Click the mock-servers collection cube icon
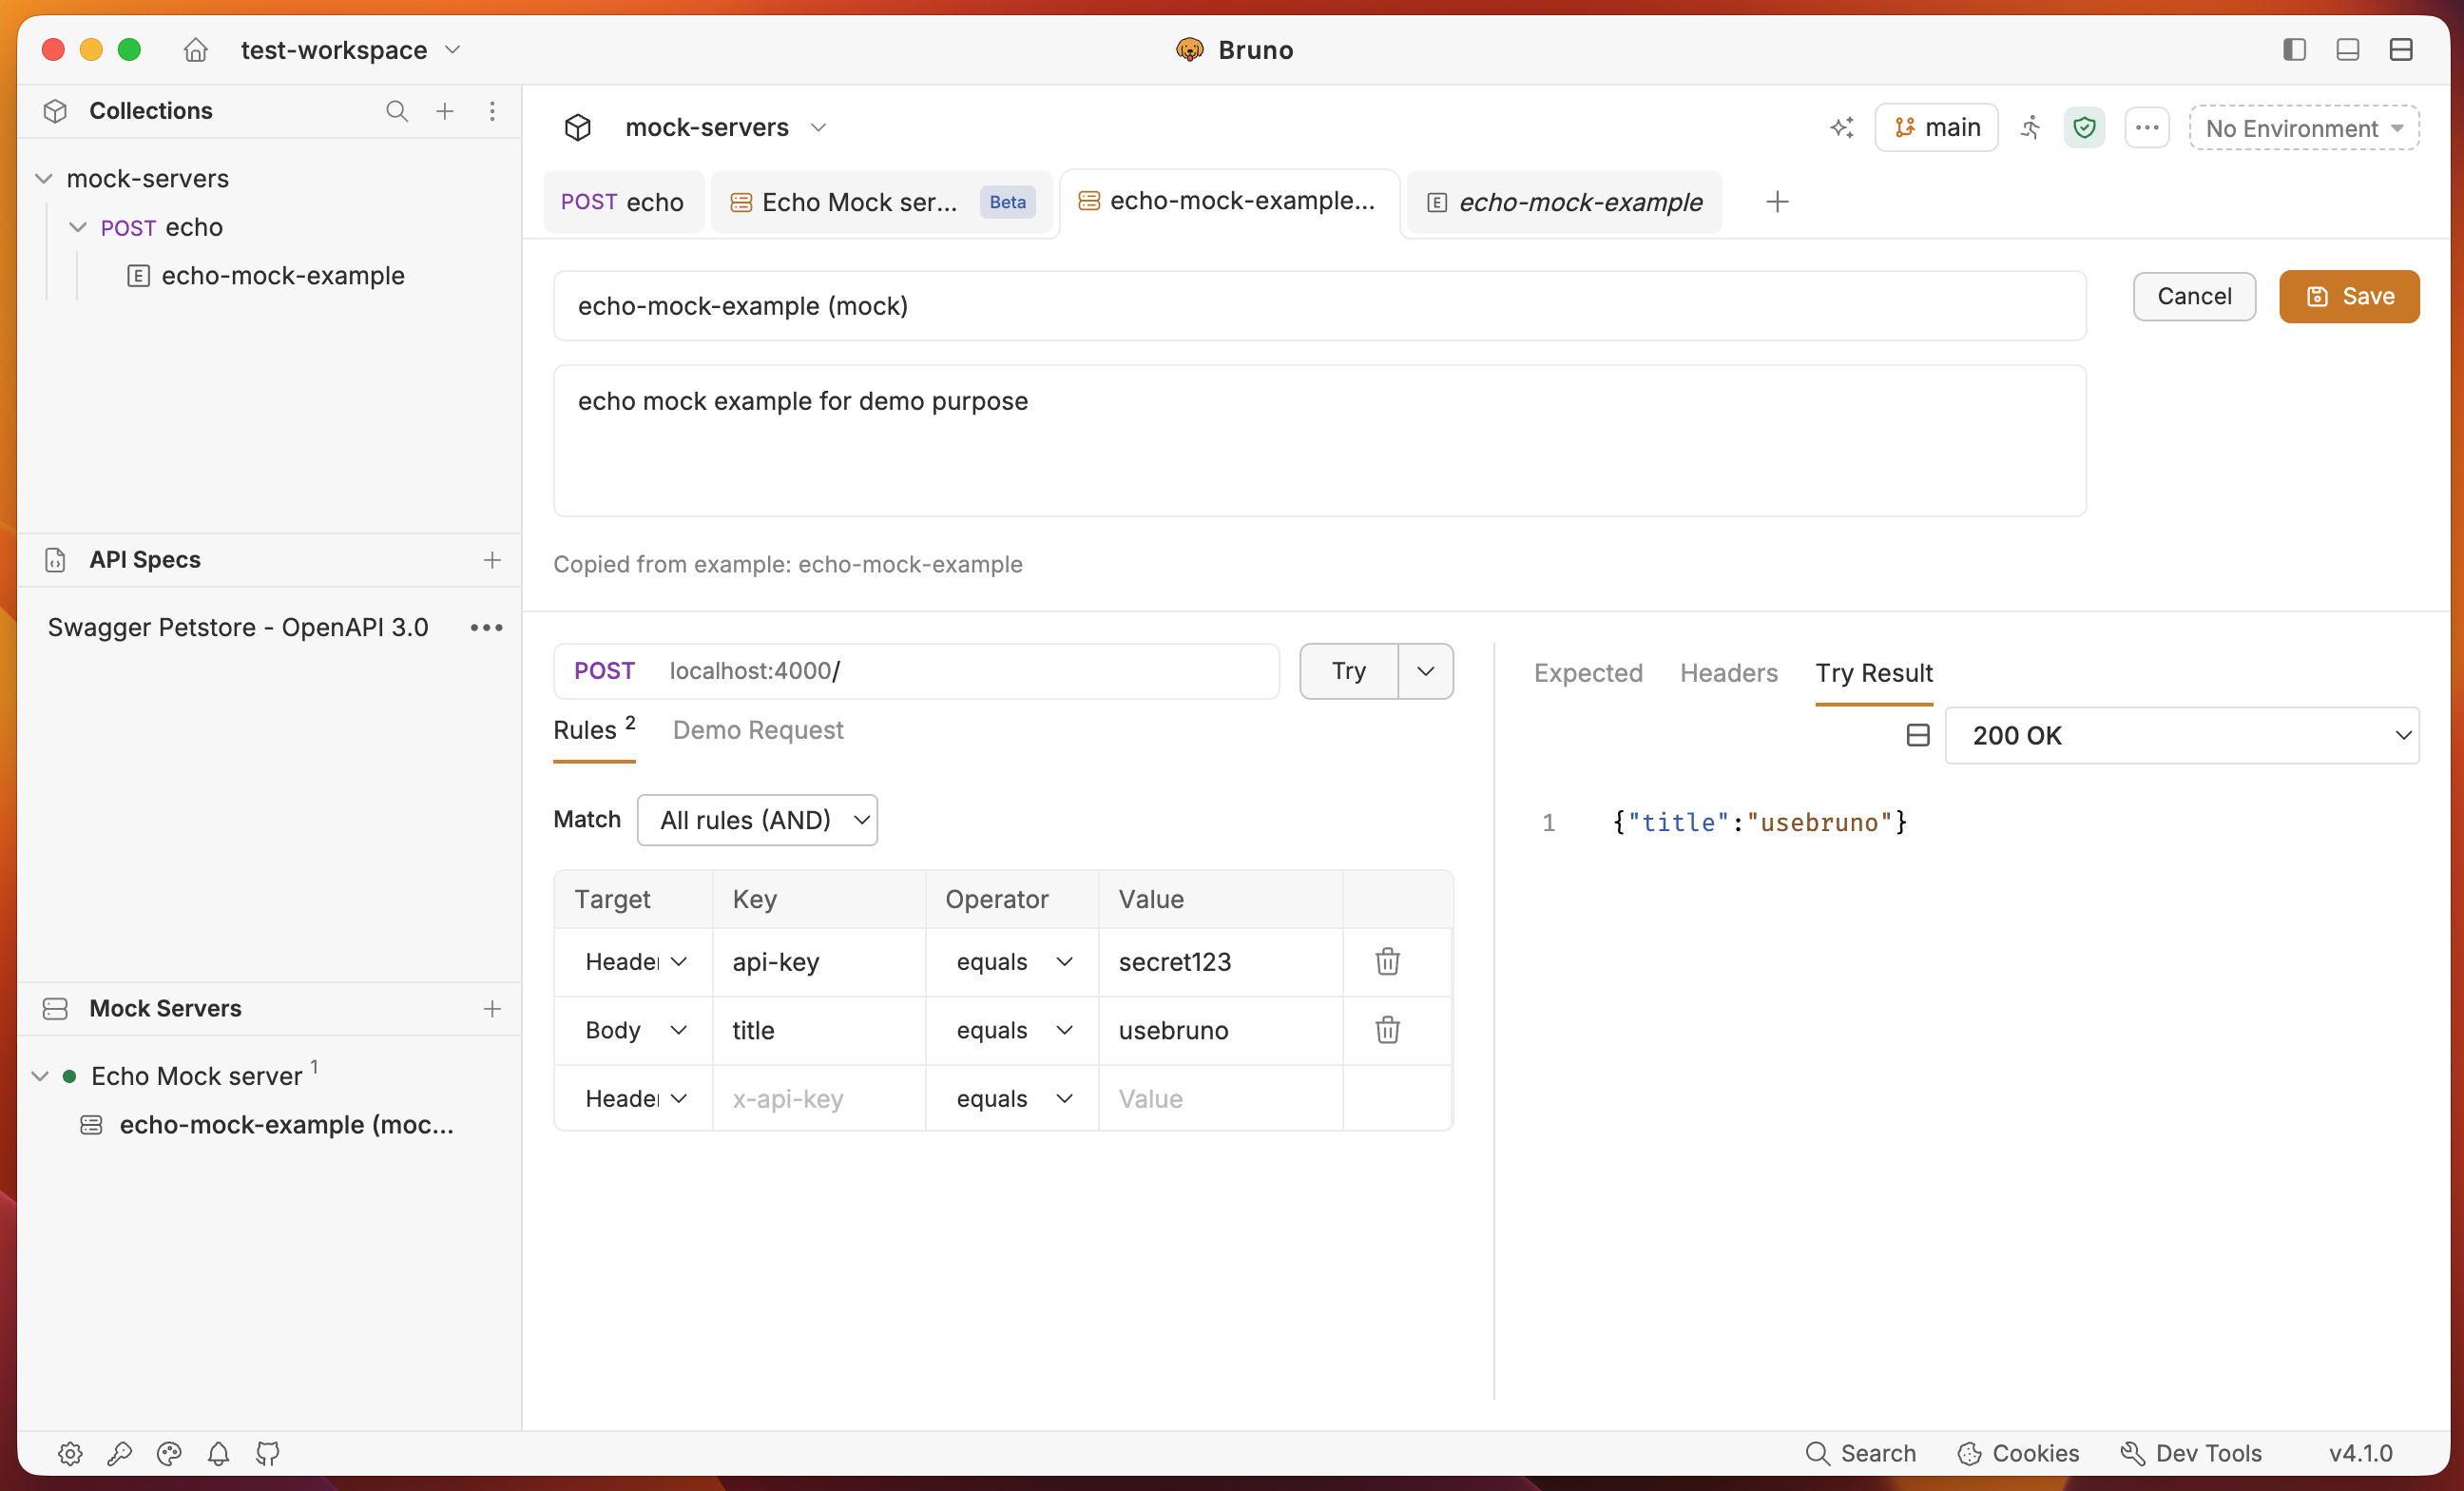The height and width of the screenshot is (1491, 2464). pos(578,128)
